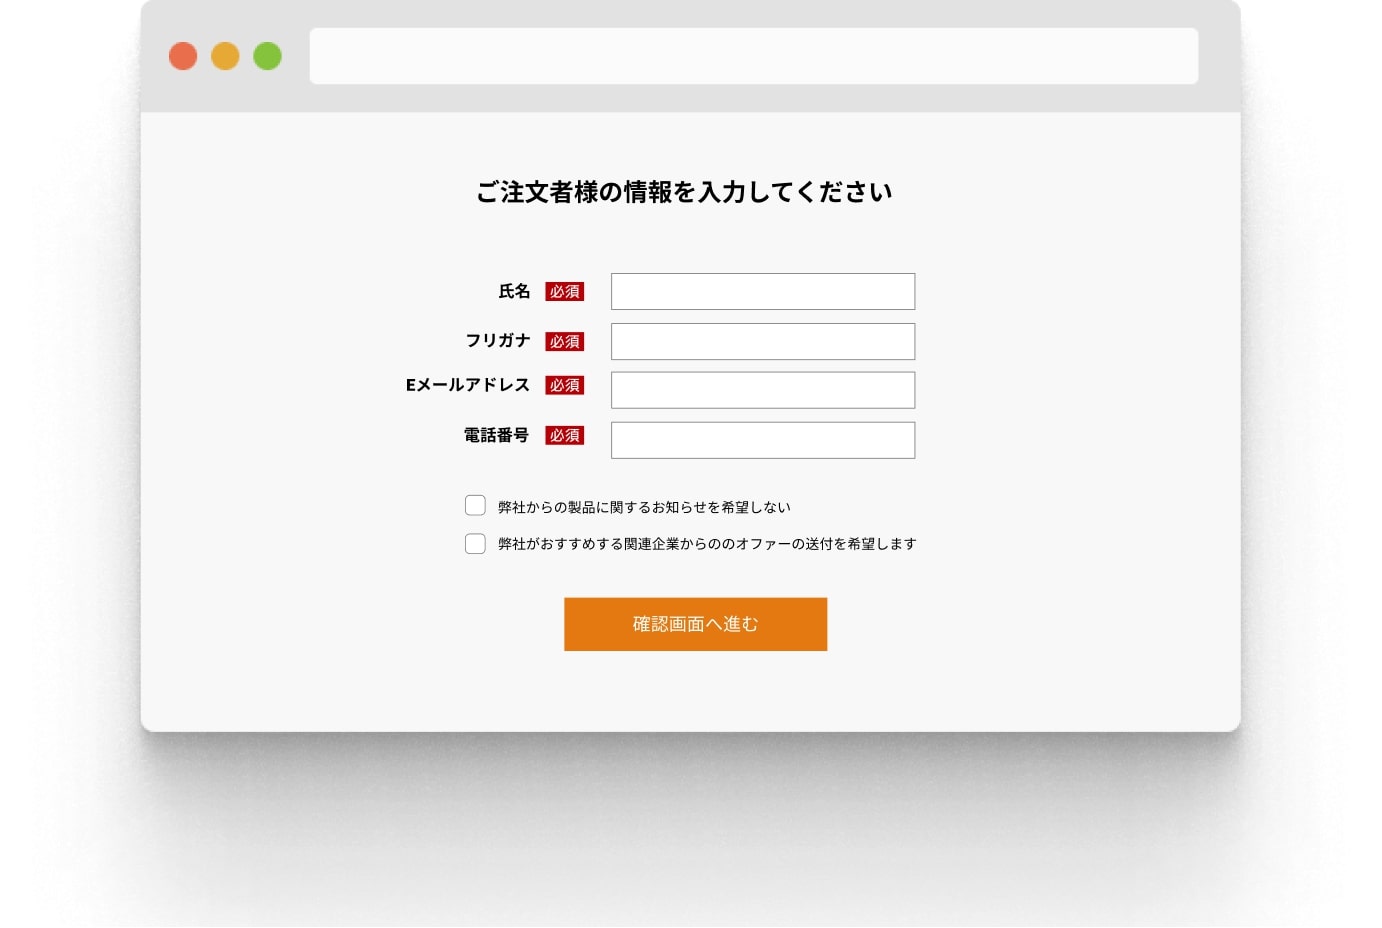Click the yellow minimize window dot

tap(225, 56)
